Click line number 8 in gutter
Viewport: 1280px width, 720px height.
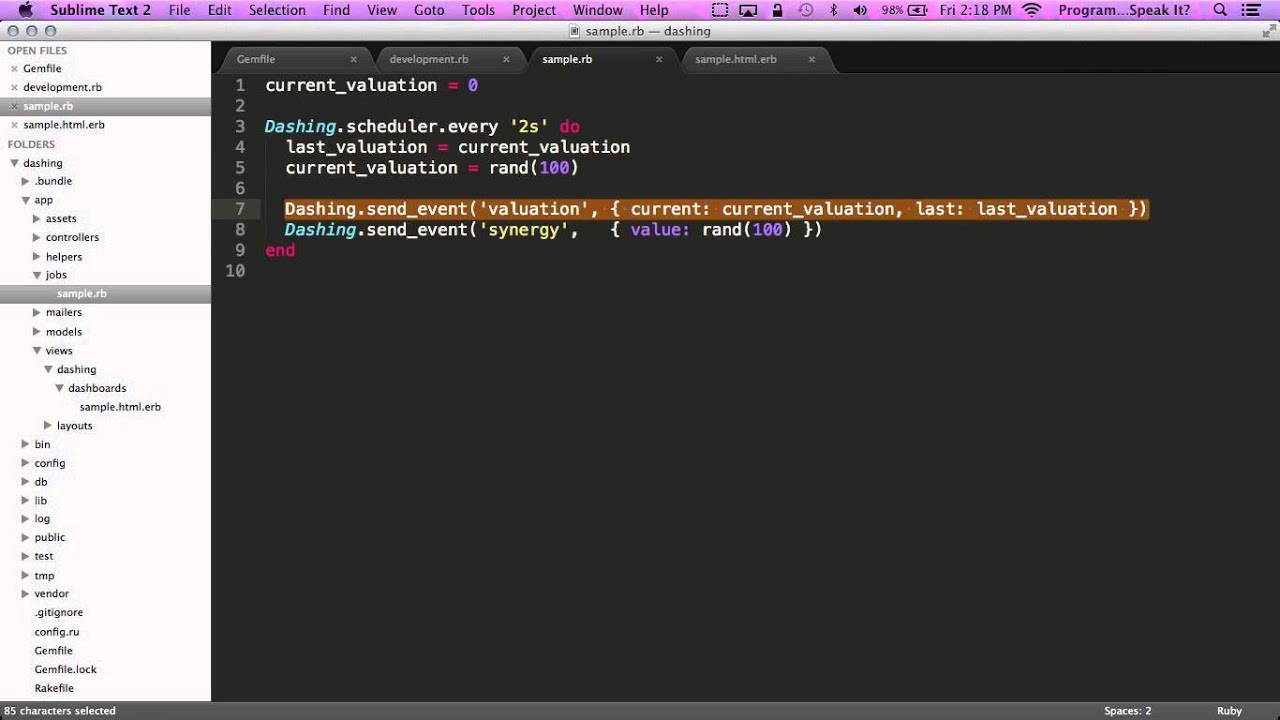pos(240,230)
